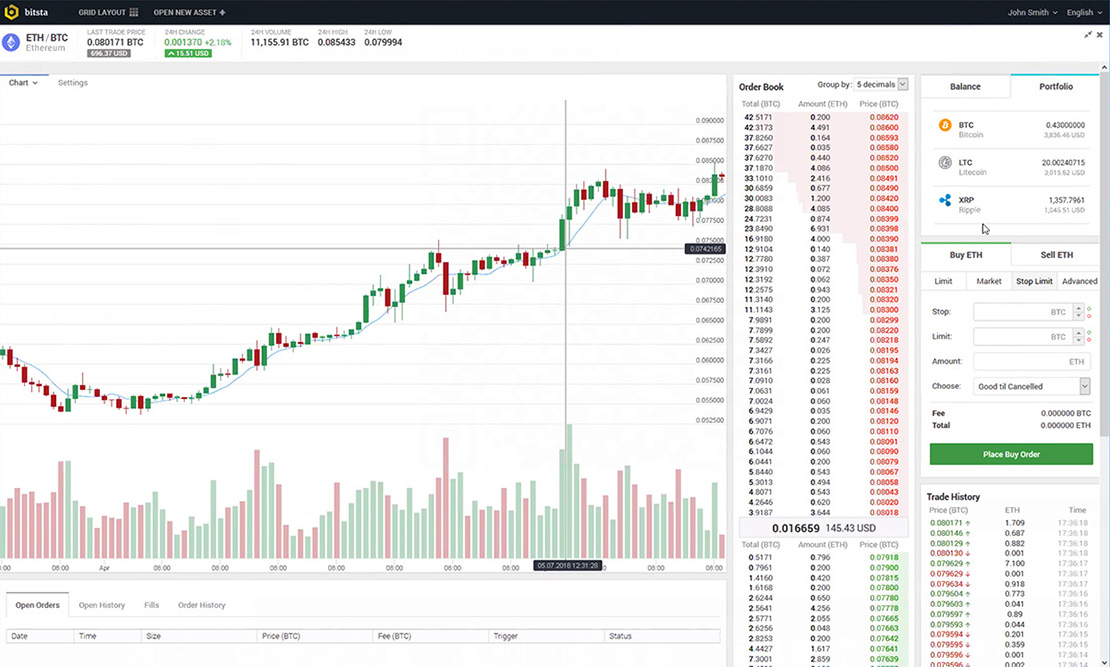Click the Limit price input field
The width and height of the screenshot is (1110, 667).
click(x=1023, y=336)
